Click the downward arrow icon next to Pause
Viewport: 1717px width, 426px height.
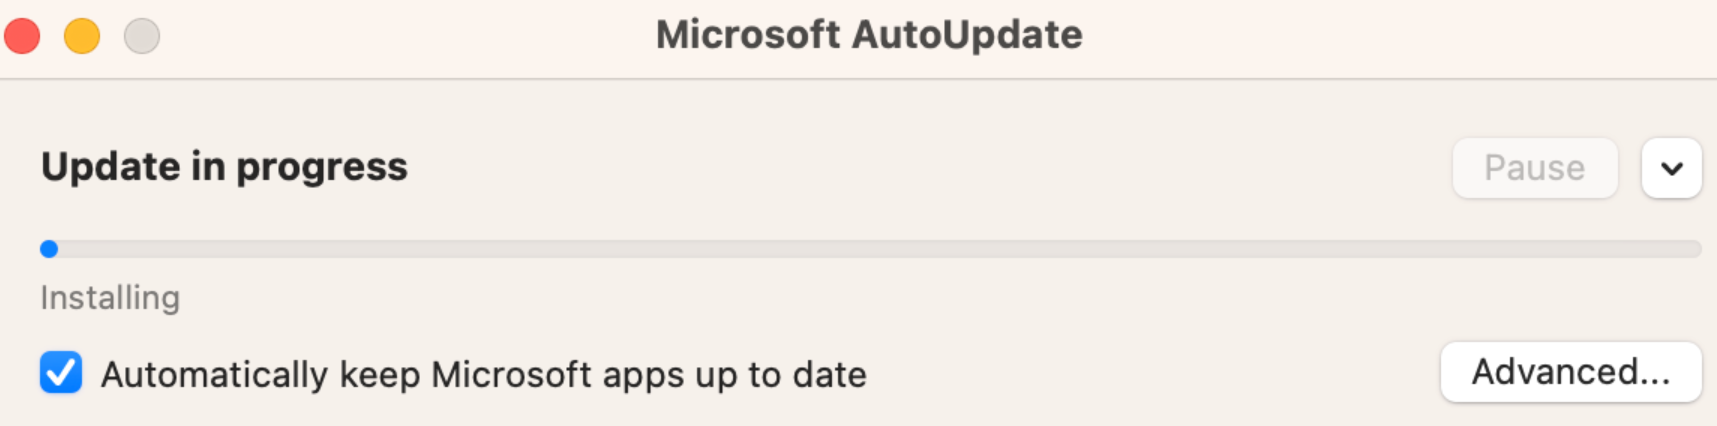(x=1671, y=168)
